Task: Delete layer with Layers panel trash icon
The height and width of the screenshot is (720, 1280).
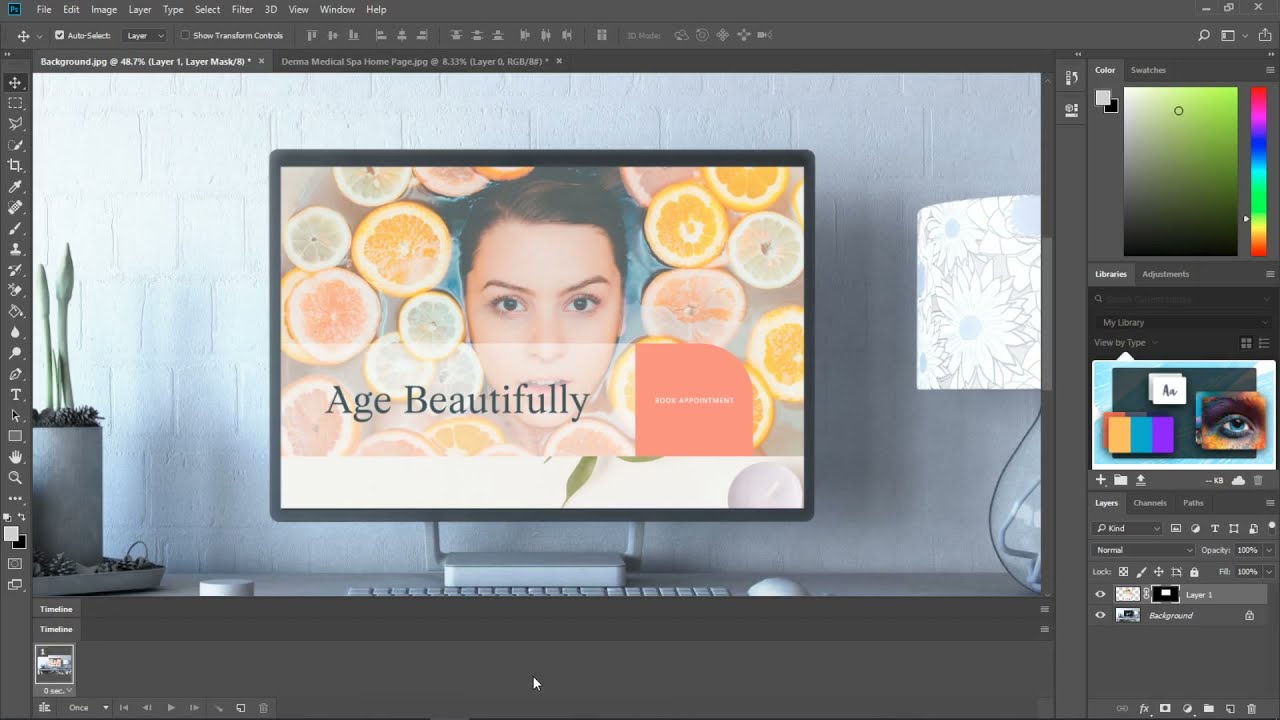Action: 1251,708
